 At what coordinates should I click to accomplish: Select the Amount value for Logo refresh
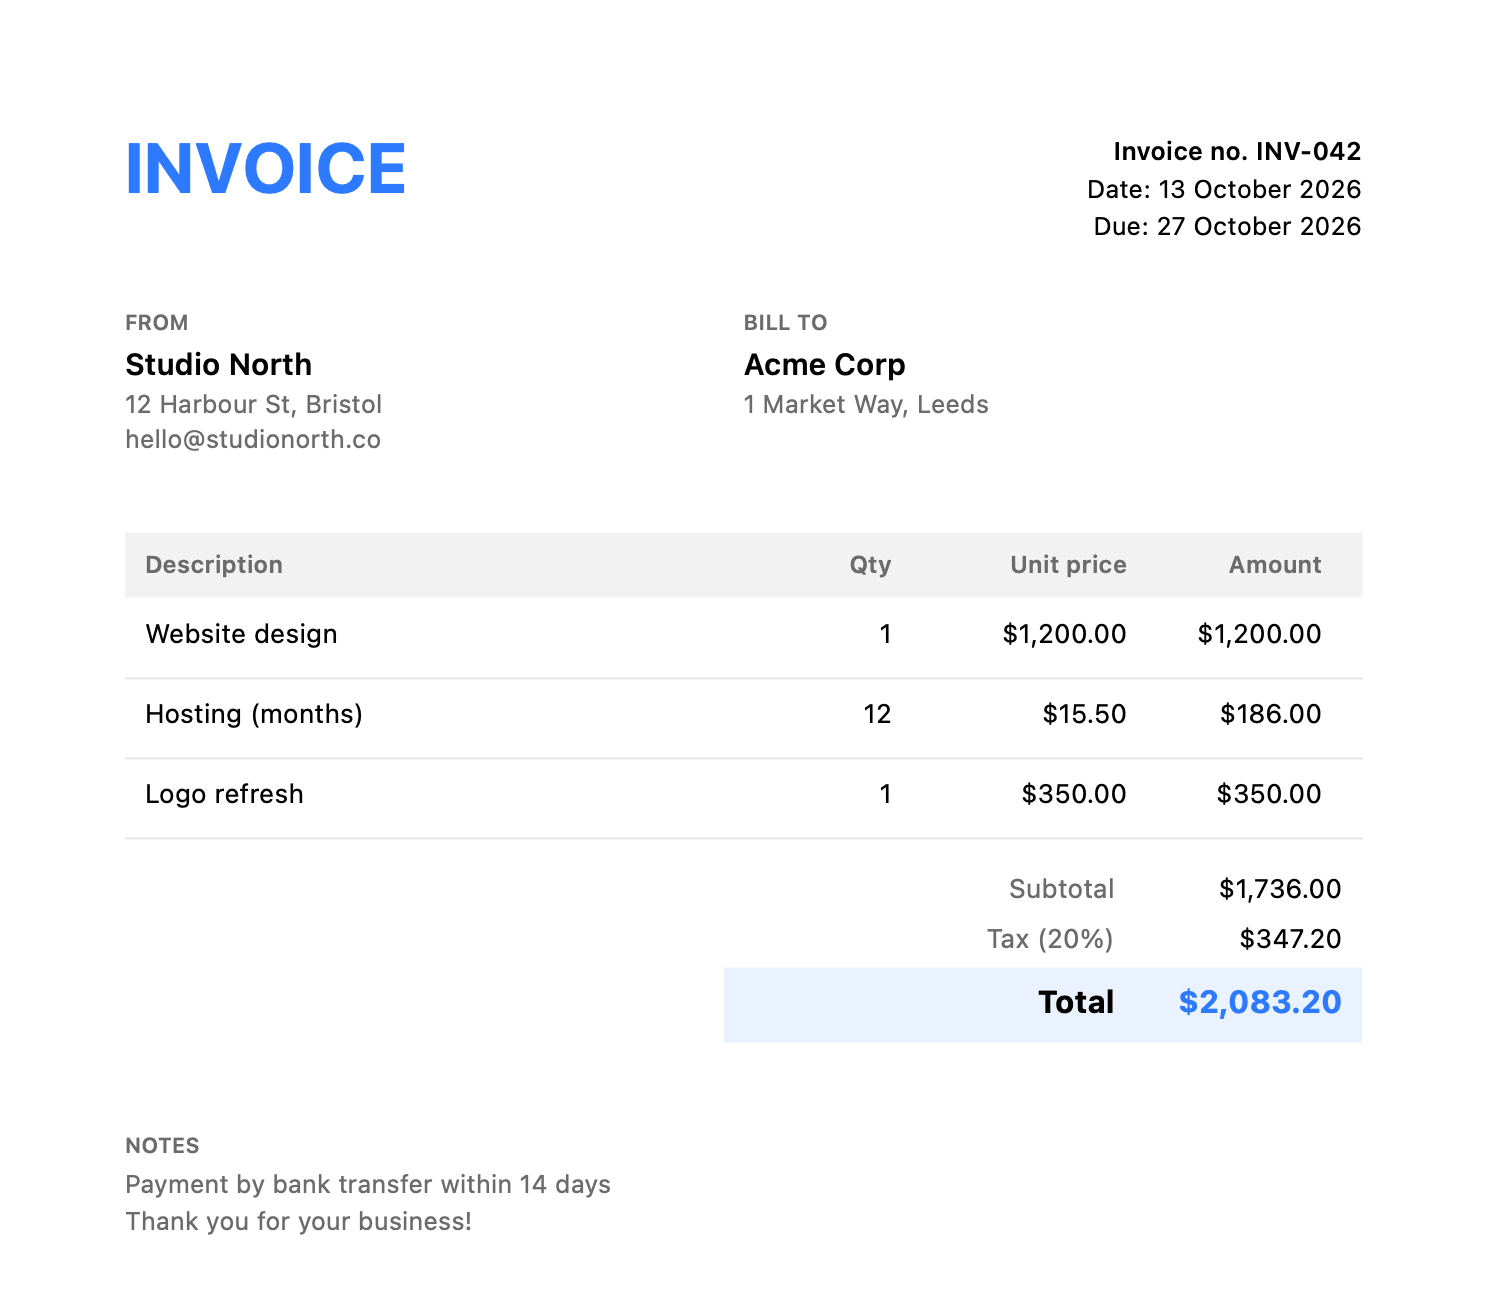pos(1269,794)
